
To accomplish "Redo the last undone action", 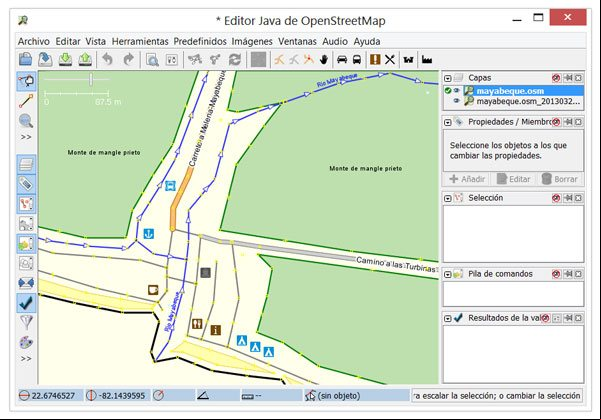I will point(128,60).
